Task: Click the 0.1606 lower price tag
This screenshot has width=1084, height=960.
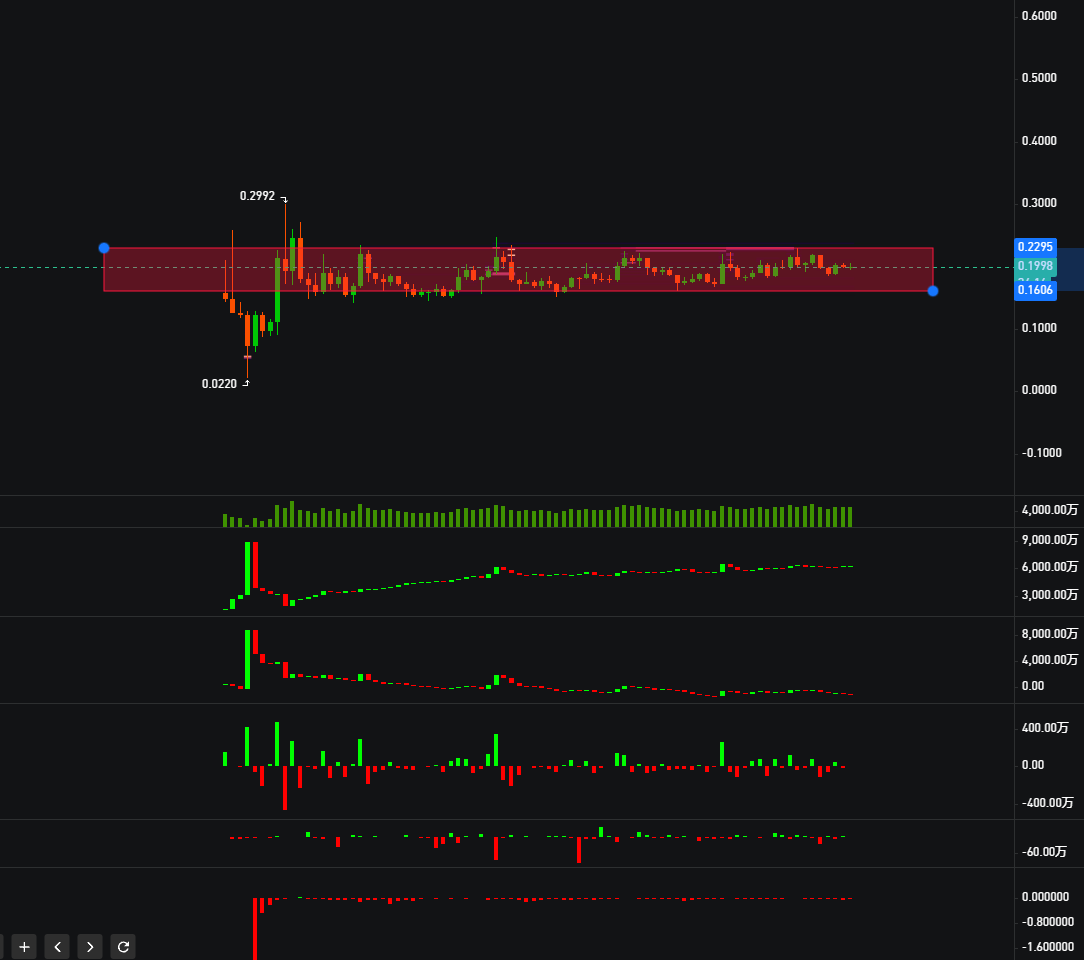Action: point(1035,290)
